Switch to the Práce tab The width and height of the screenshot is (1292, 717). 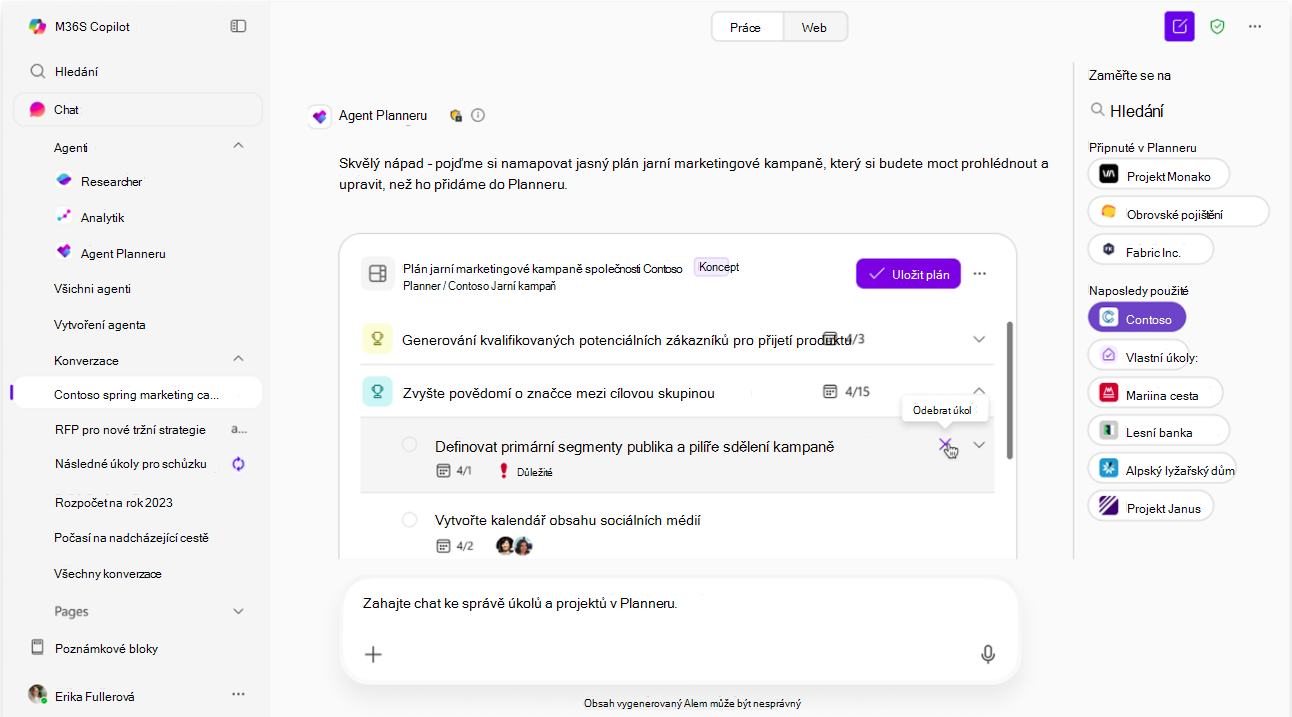pos(745,27)
